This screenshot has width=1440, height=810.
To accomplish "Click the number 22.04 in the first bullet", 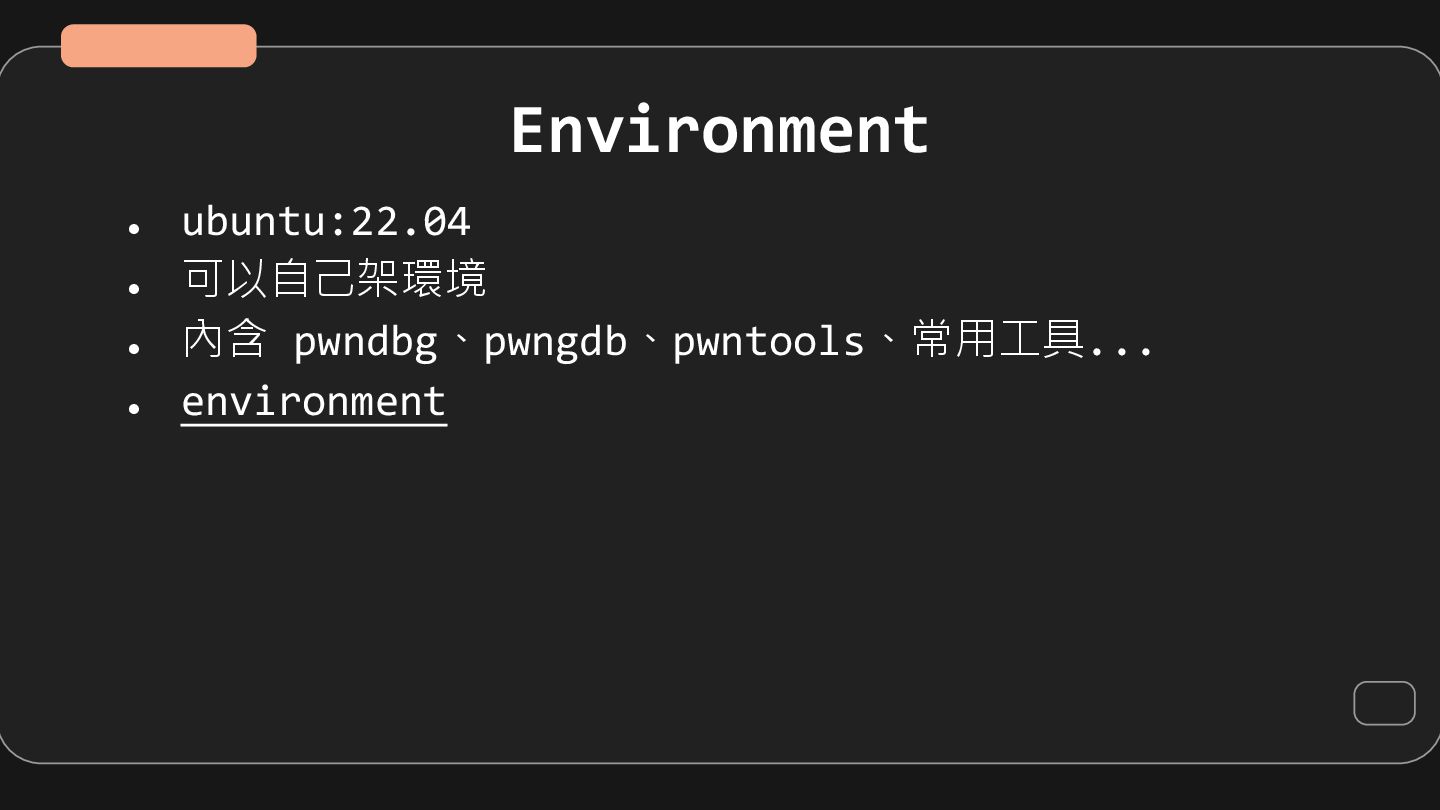I will pos(410,222).
